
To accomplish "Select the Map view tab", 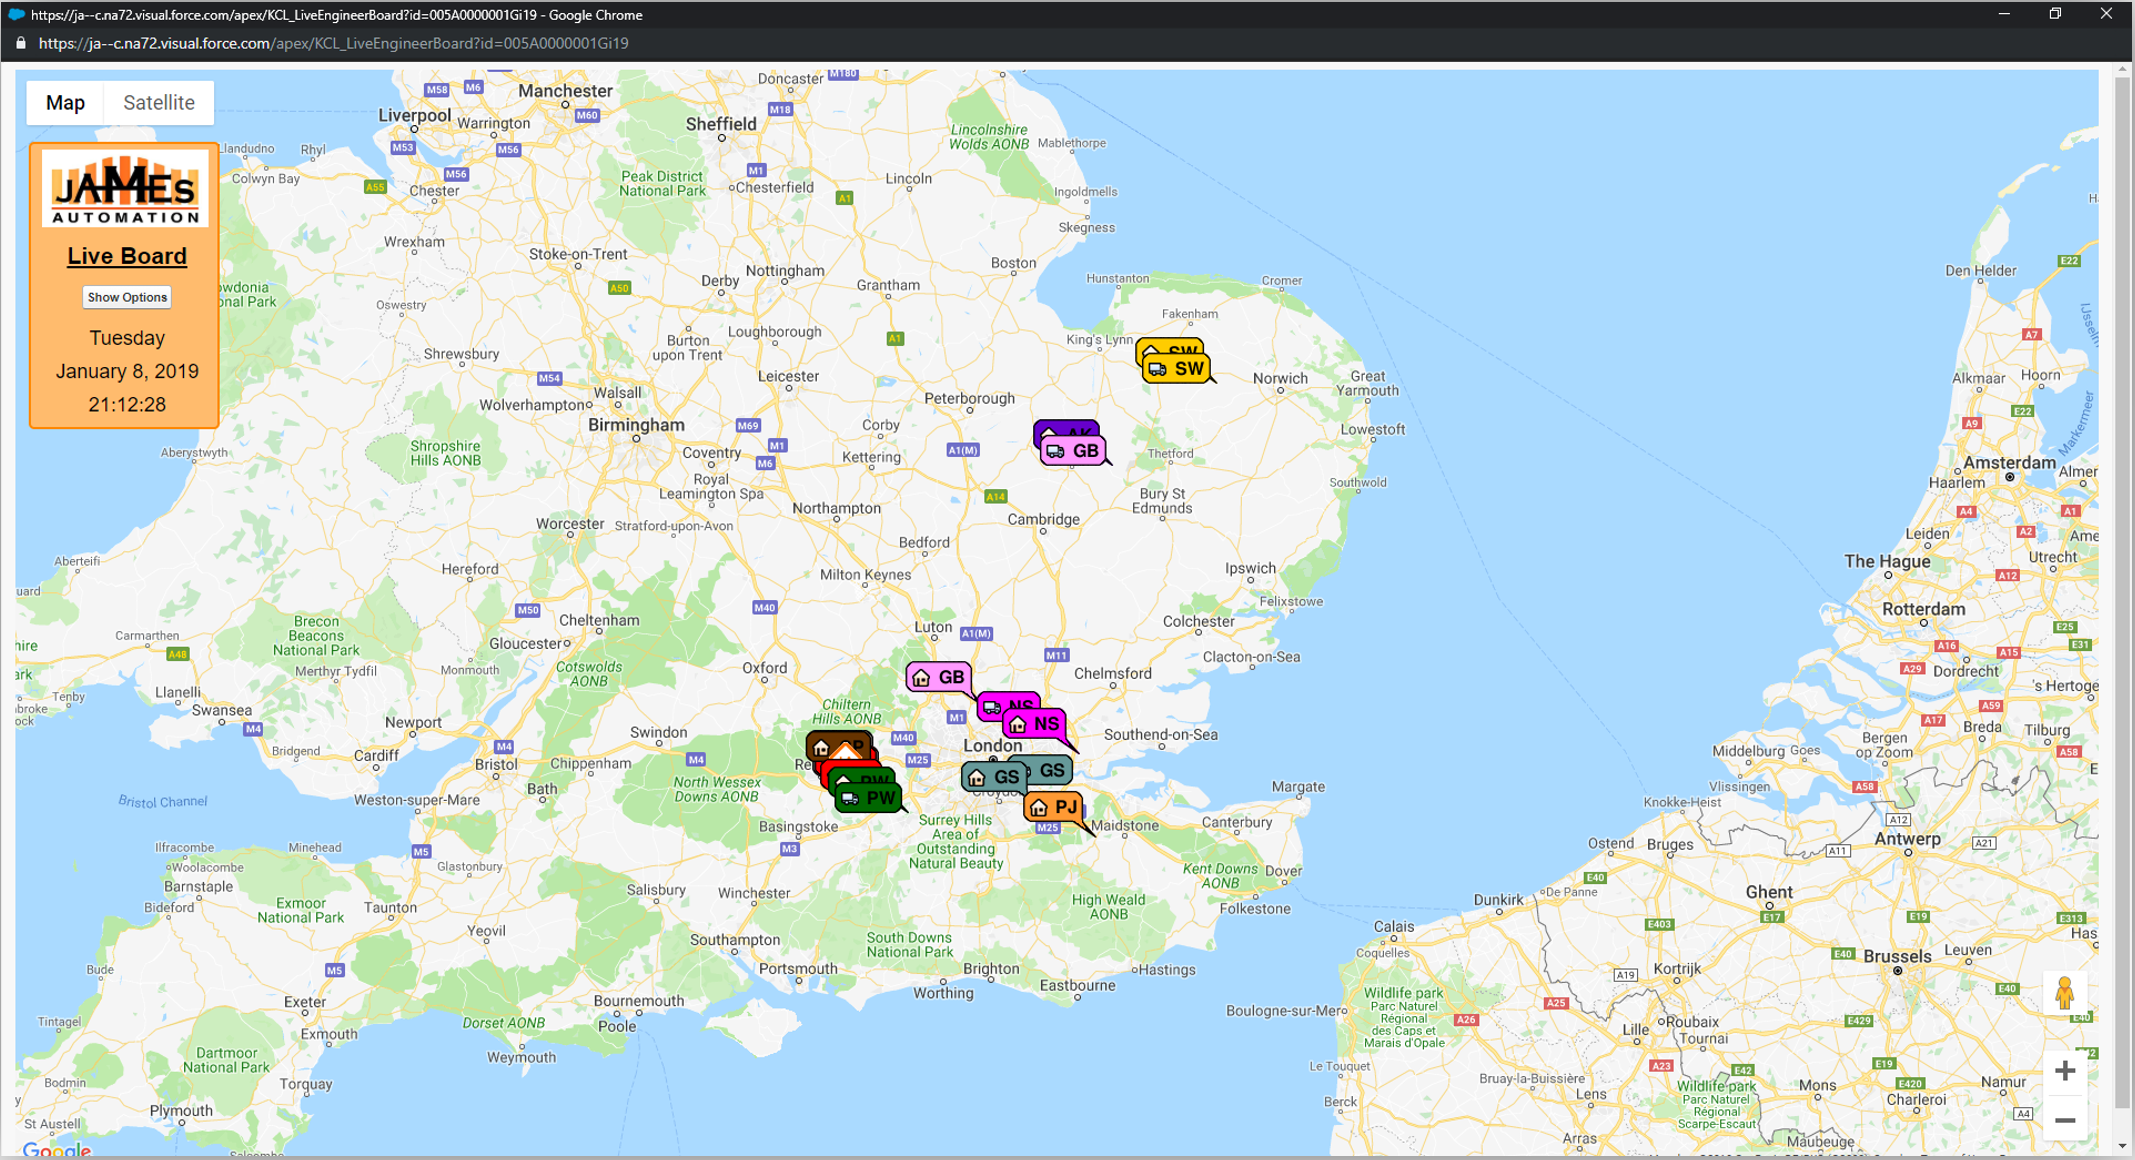I will (65, 103).
